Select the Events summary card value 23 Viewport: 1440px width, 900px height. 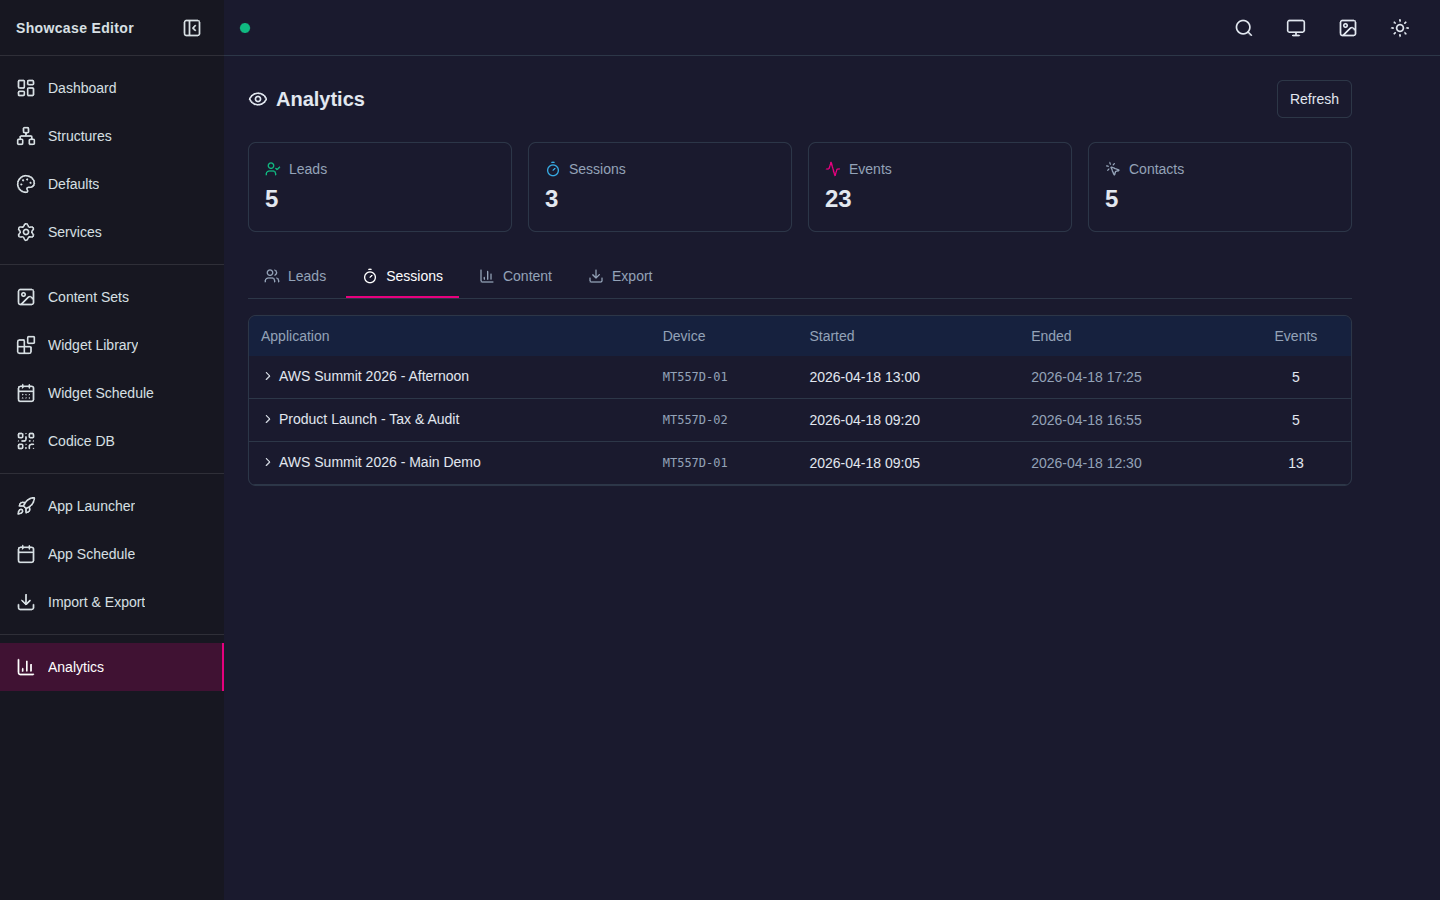[838, 199]
